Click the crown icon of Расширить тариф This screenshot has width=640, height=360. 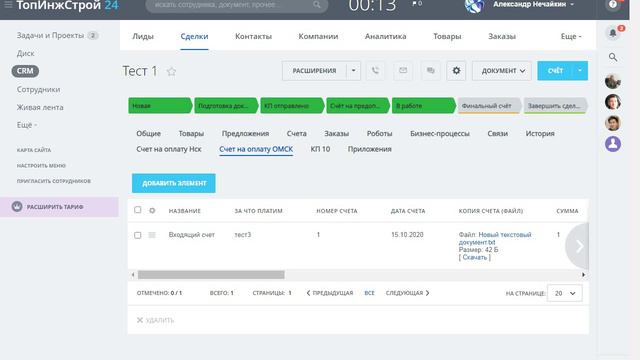17,207
